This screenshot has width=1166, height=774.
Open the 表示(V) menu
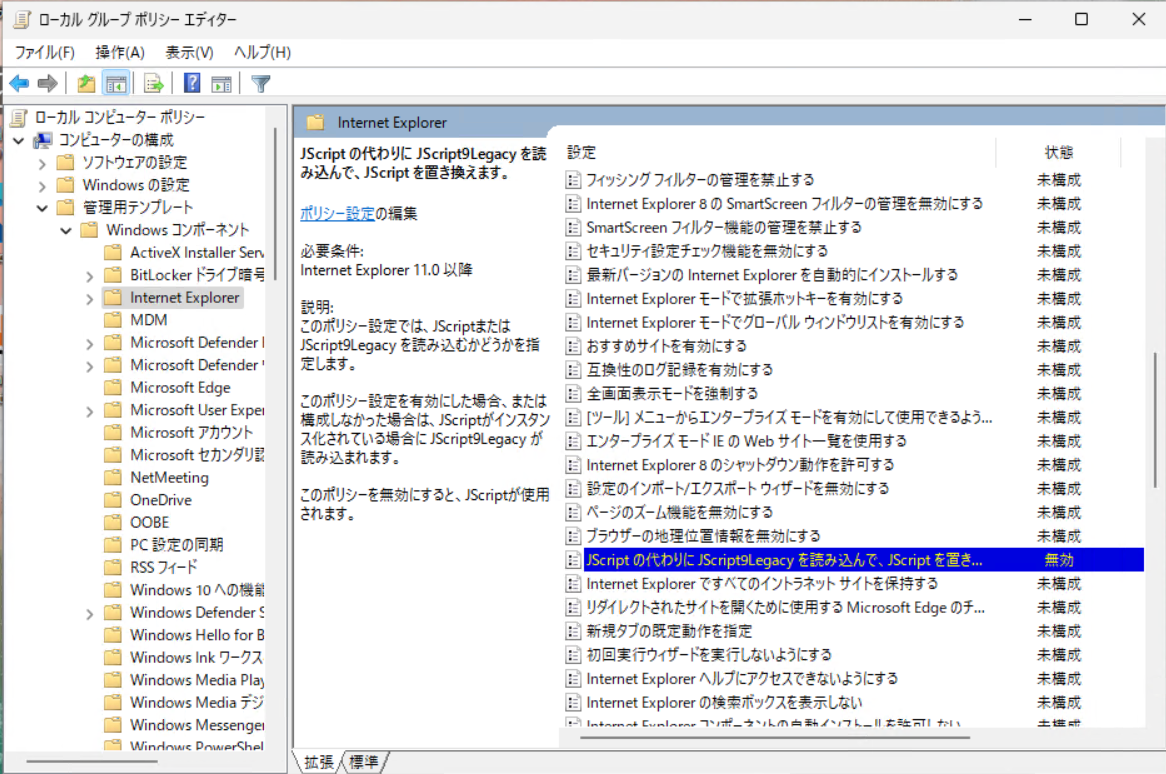click(189, 52)
